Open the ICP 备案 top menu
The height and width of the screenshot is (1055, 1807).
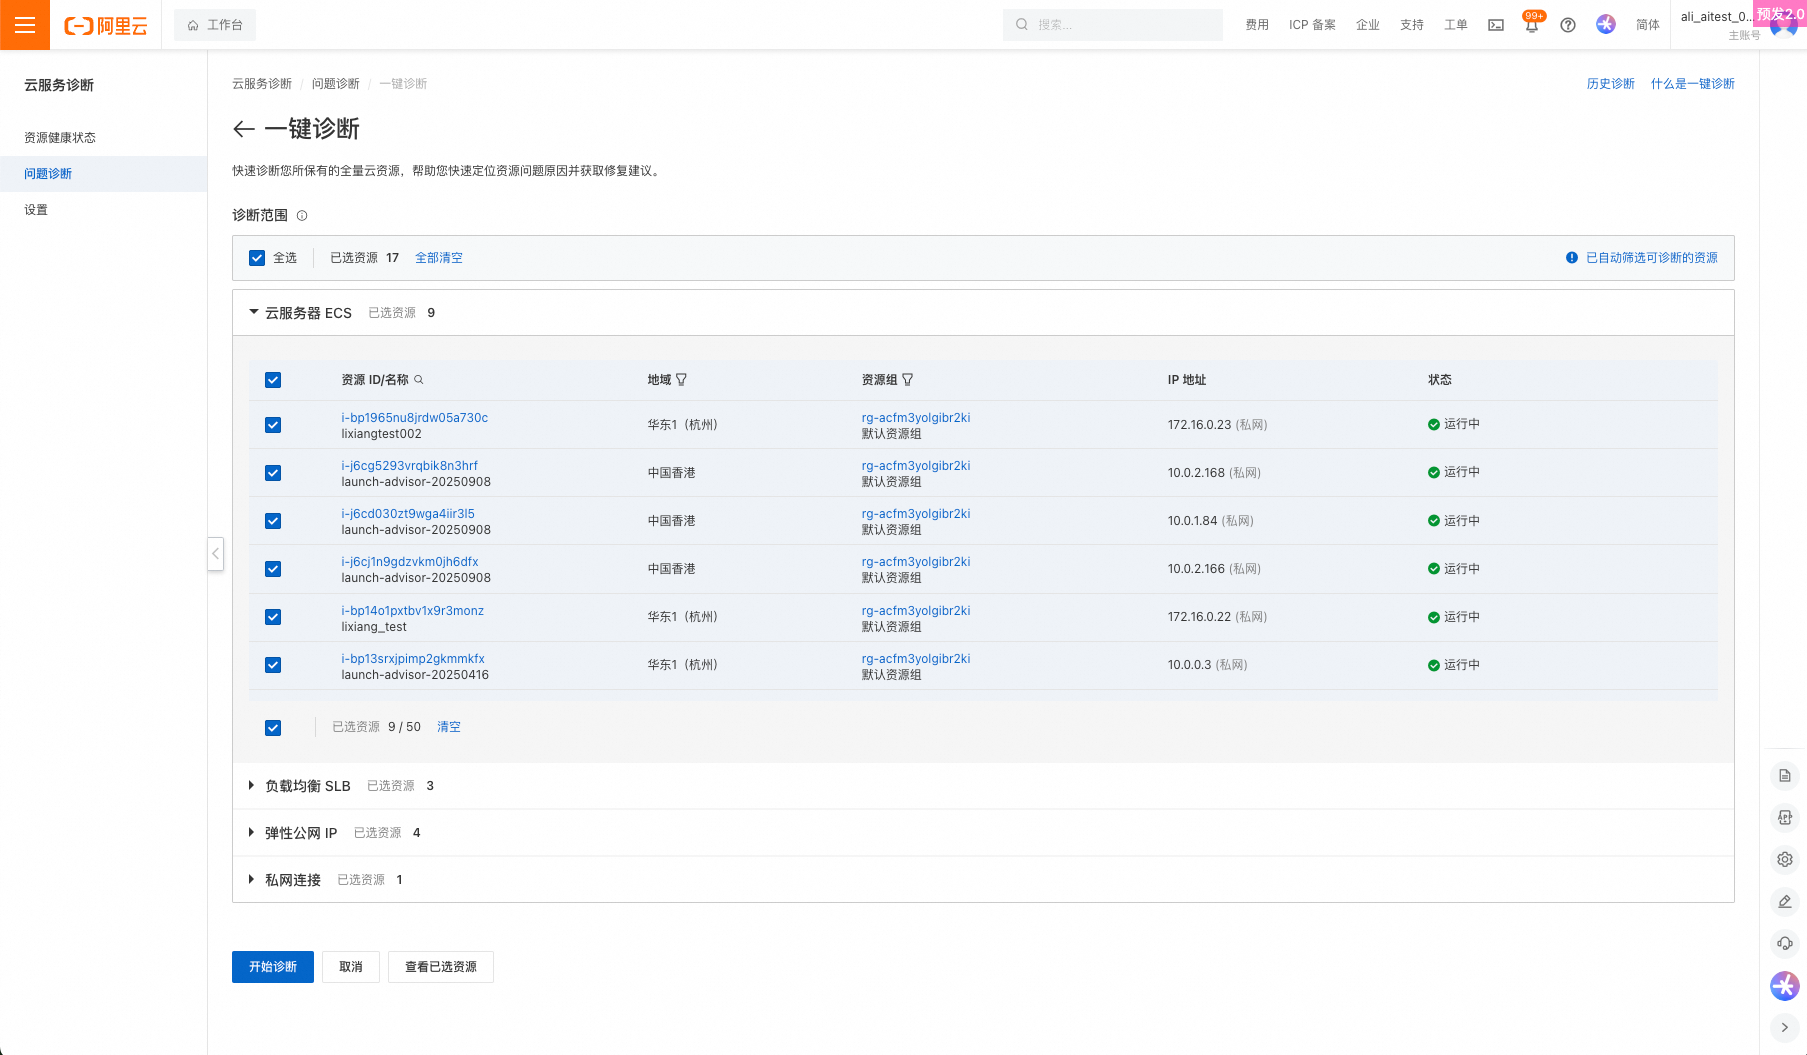tap(1312, 25)
